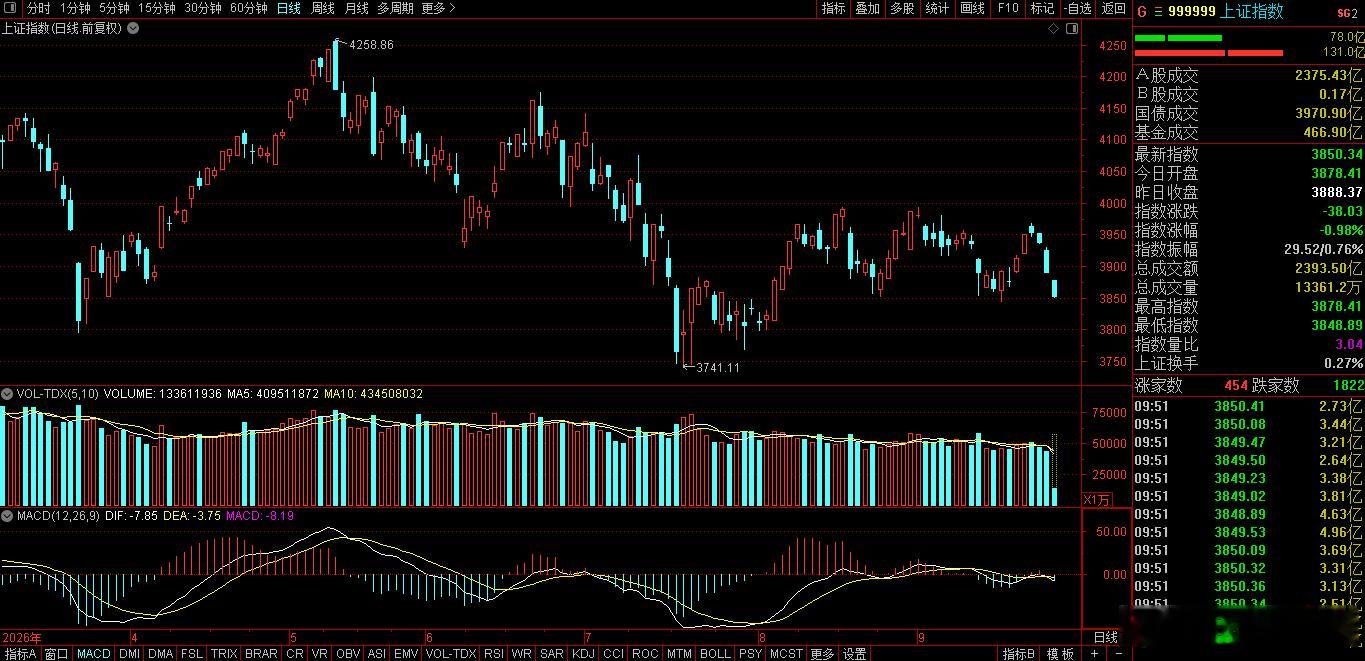Open the 日线 period selector beside the date axis
1365x661 pixels.
(x=1106, y=637)
